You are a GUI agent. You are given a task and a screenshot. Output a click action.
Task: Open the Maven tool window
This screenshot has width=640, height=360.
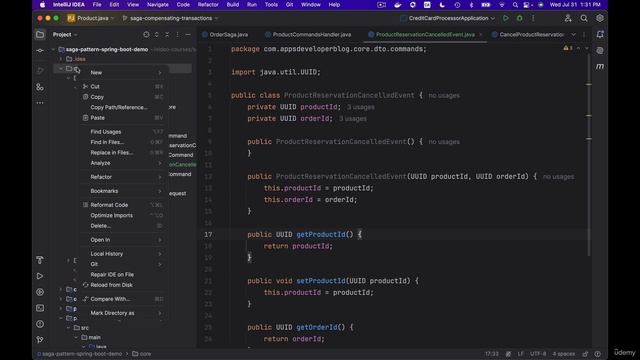click(600, 66)
